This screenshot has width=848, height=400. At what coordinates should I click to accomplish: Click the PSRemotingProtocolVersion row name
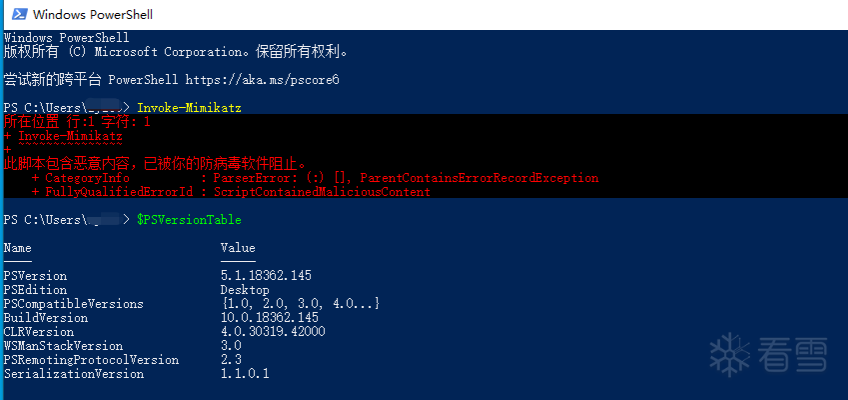pos(91,360)
